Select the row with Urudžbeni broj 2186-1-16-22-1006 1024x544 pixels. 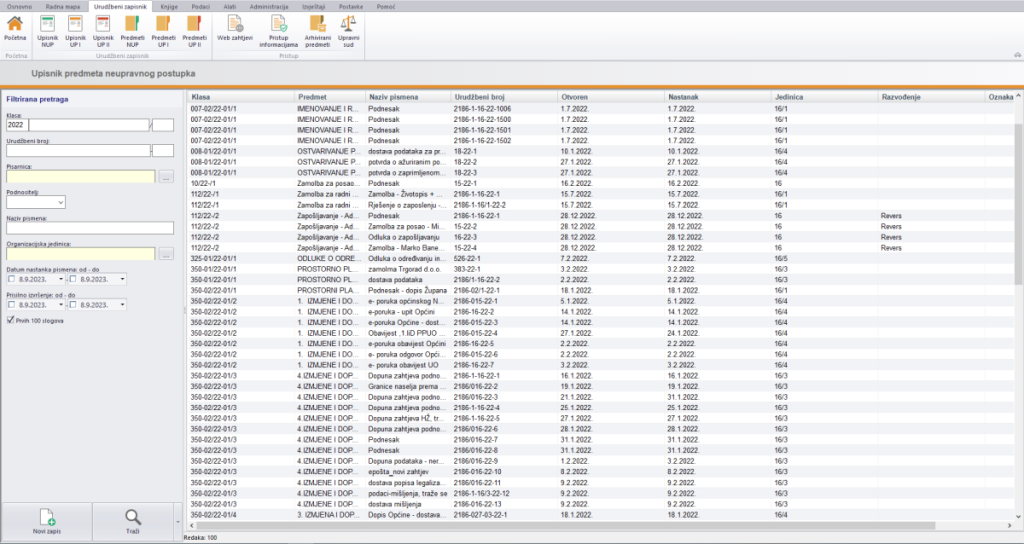[601, 108]
